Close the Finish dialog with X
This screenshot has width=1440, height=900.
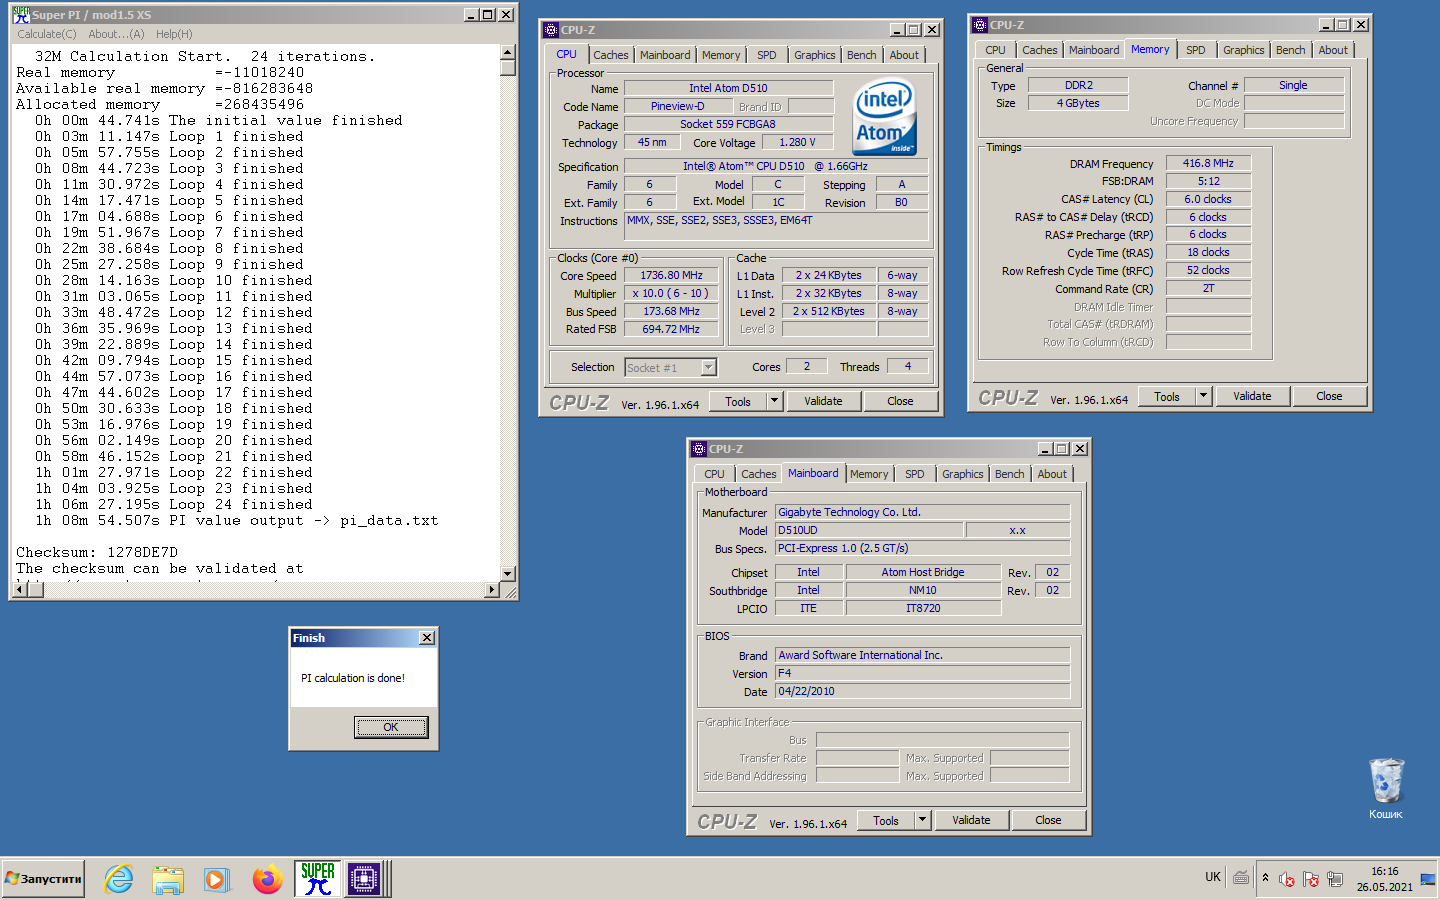pyautogui.click(x=427, y=638)
